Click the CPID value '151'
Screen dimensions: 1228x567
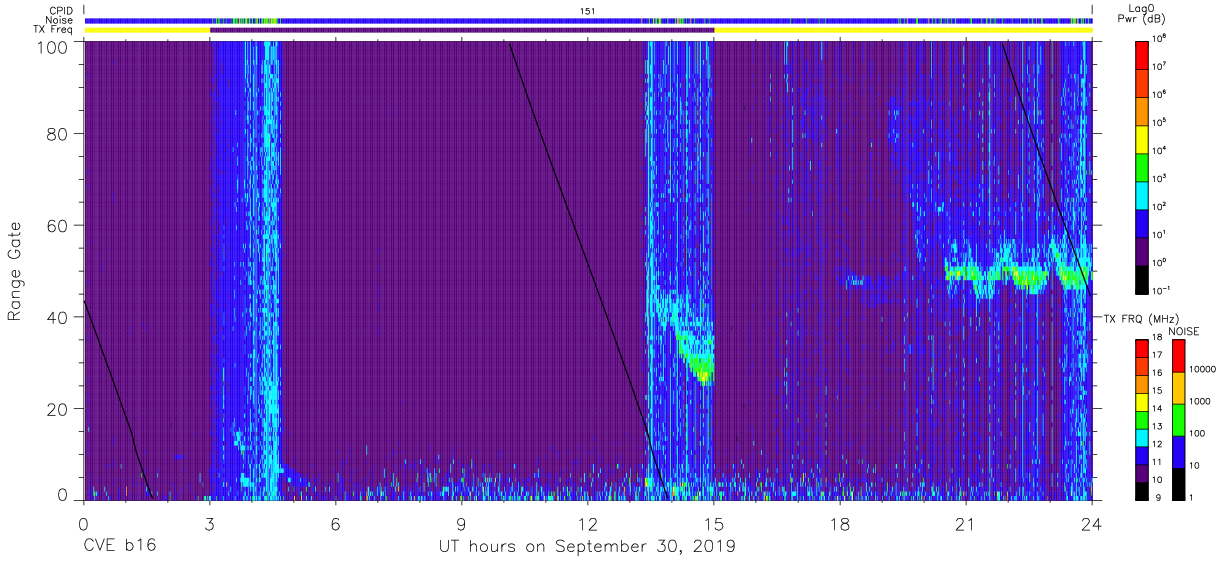[588, 10]
